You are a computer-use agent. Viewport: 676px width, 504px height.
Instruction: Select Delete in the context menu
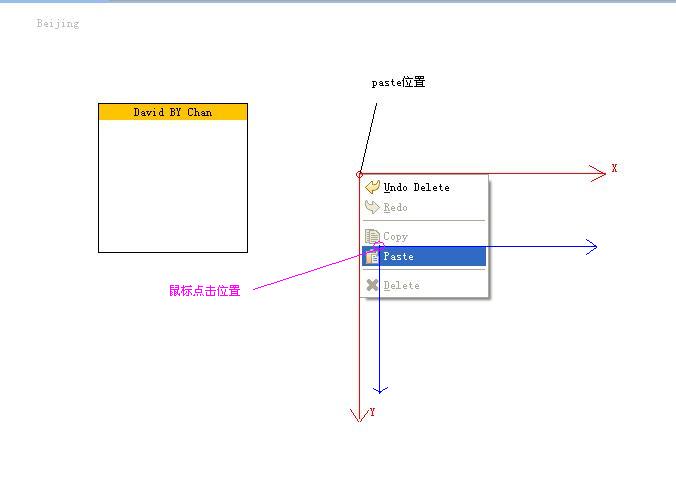(424, 285)
